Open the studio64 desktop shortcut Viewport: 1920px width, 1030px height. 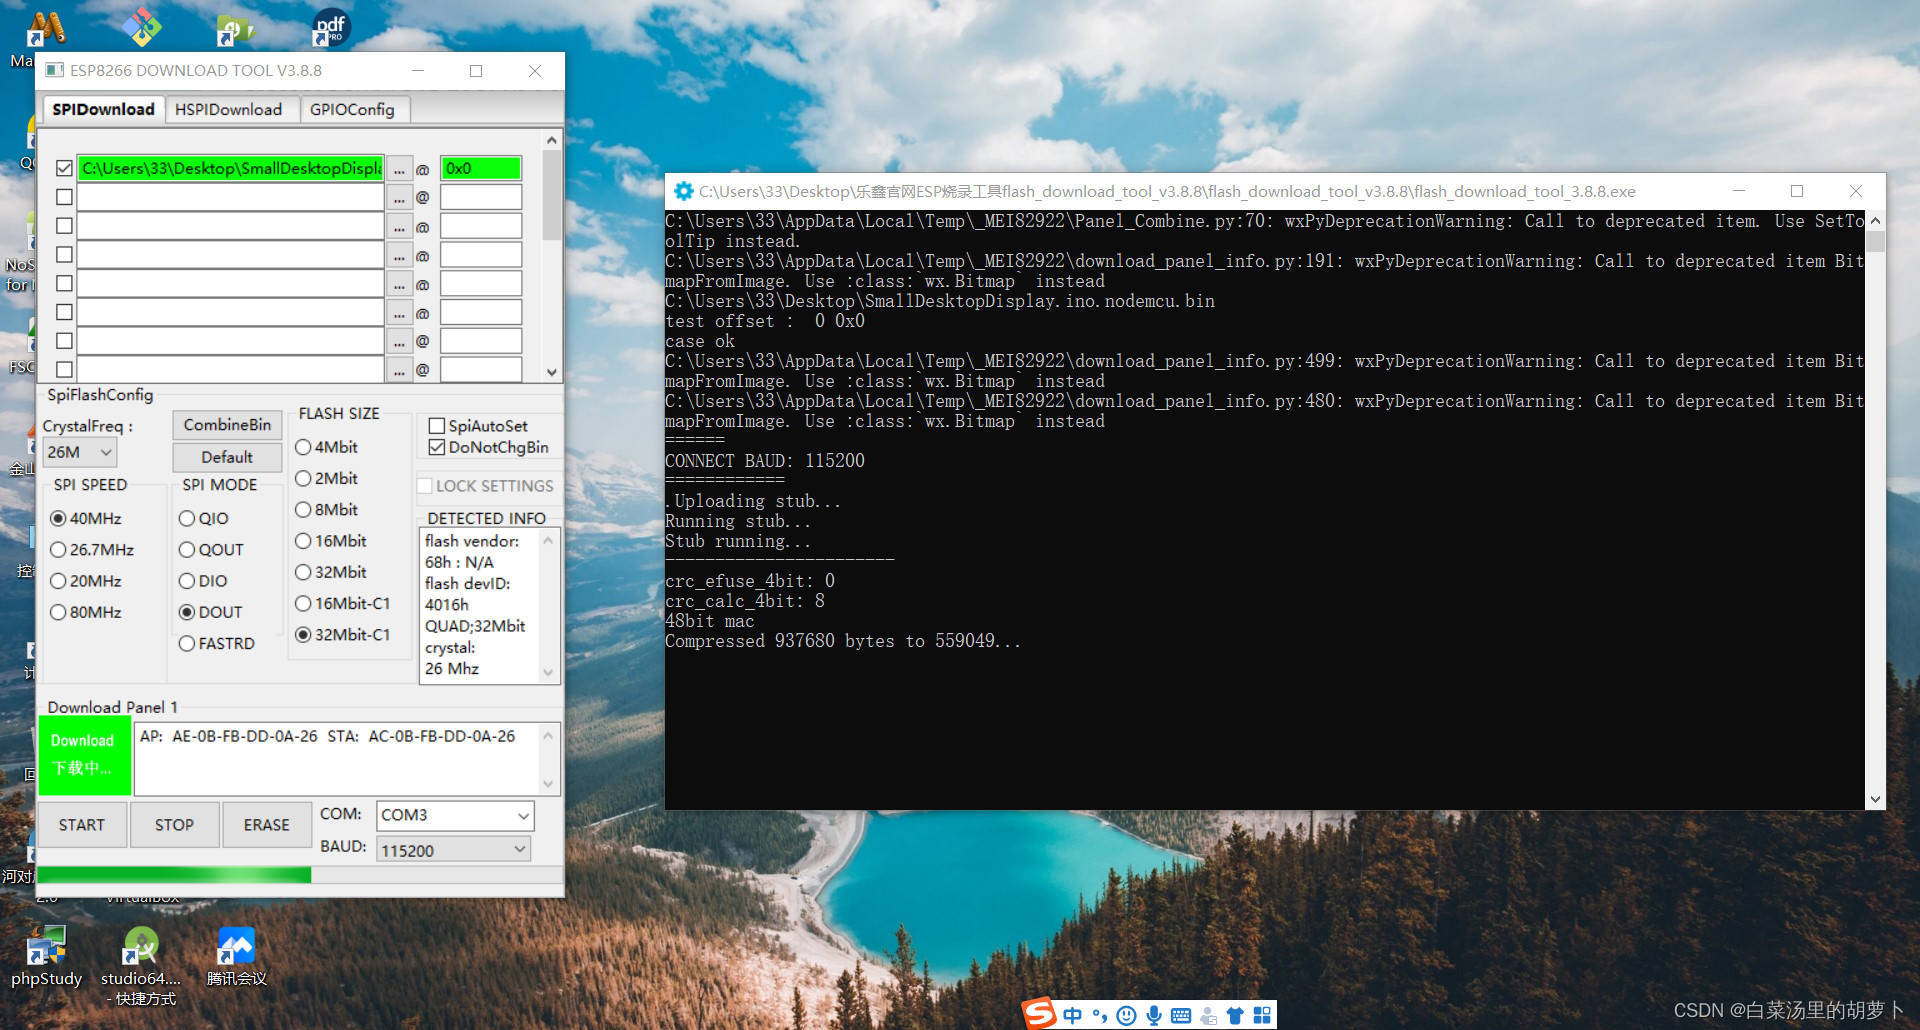click(141, 965)
